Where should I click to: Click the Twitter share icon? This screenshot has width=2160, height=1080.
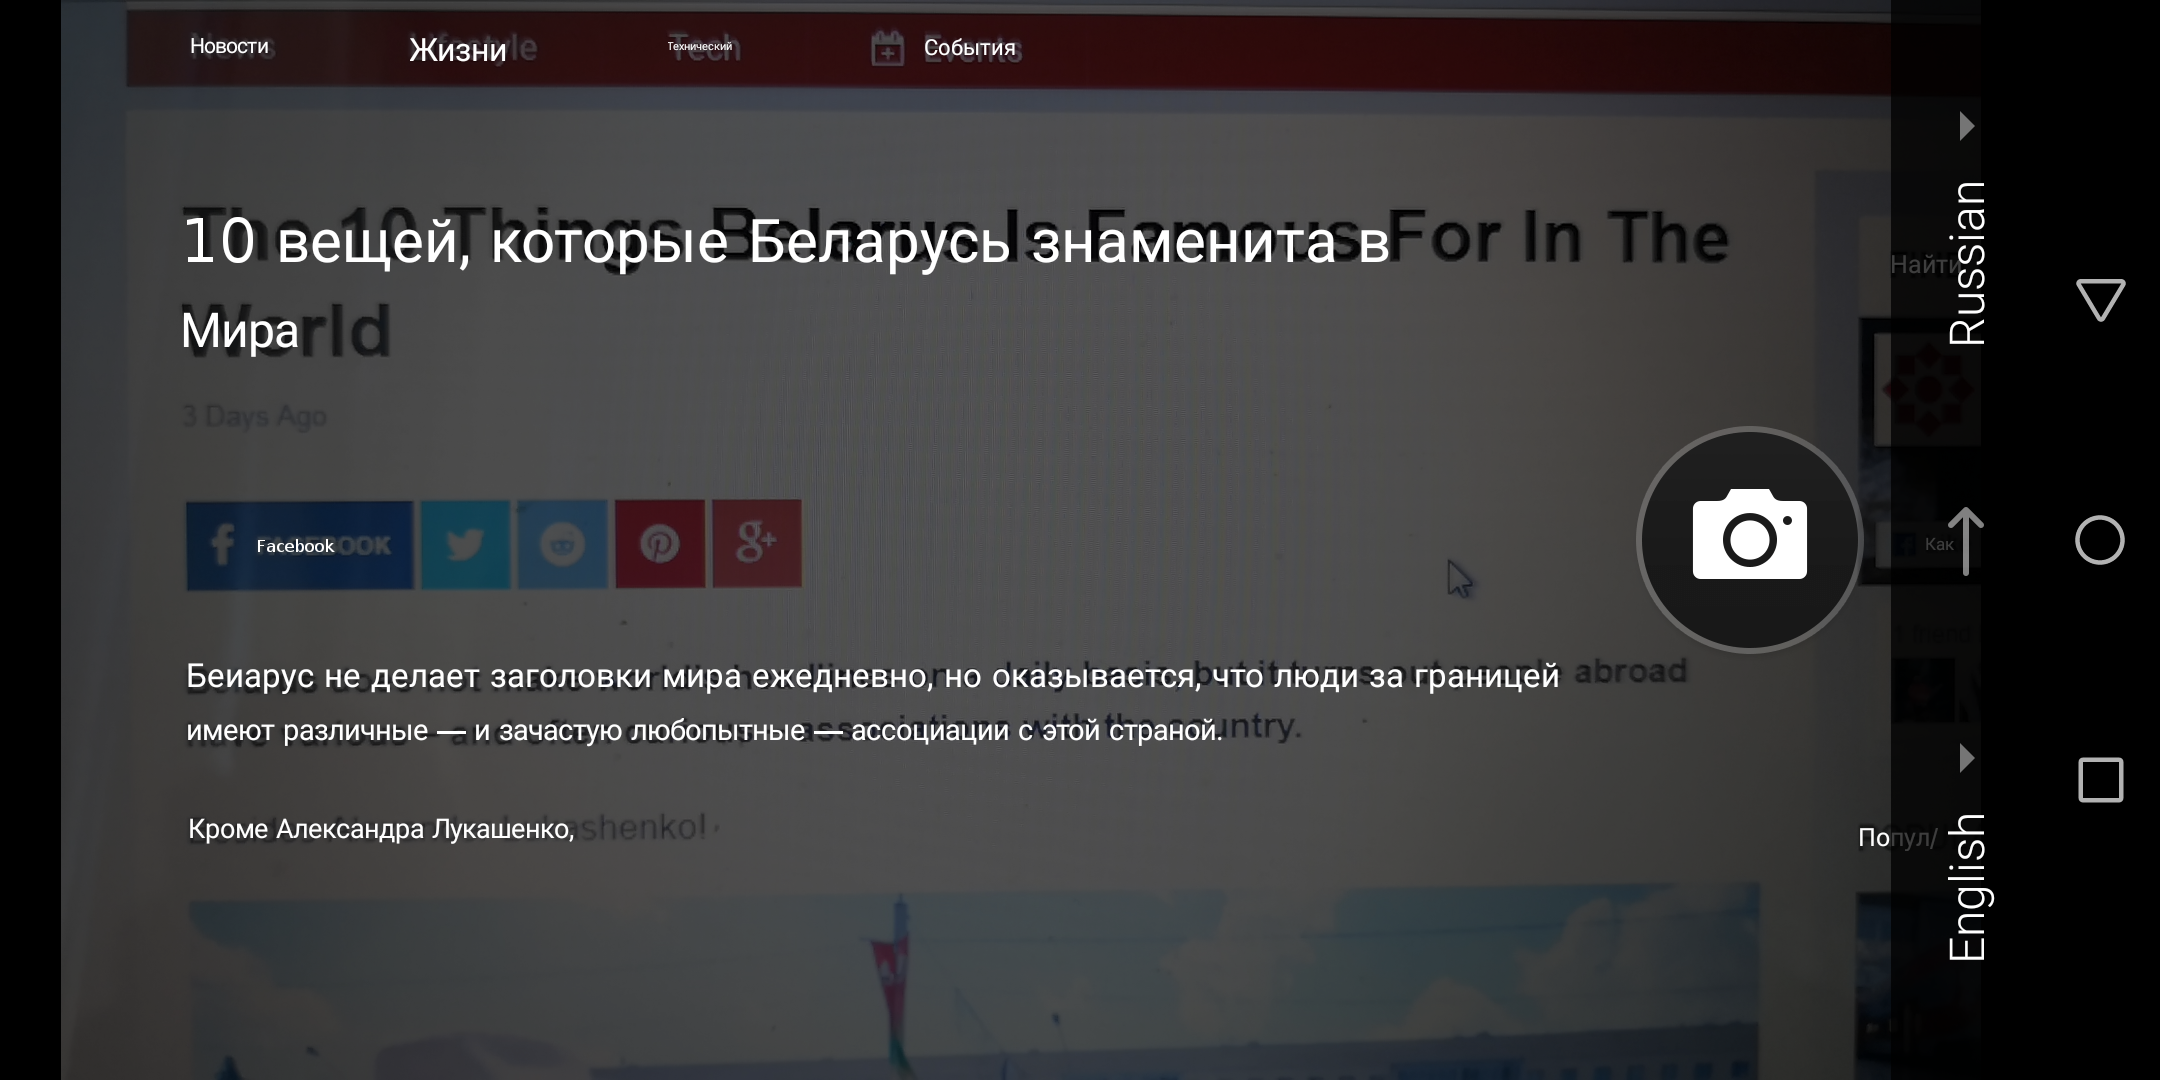[x=465, y=545]
